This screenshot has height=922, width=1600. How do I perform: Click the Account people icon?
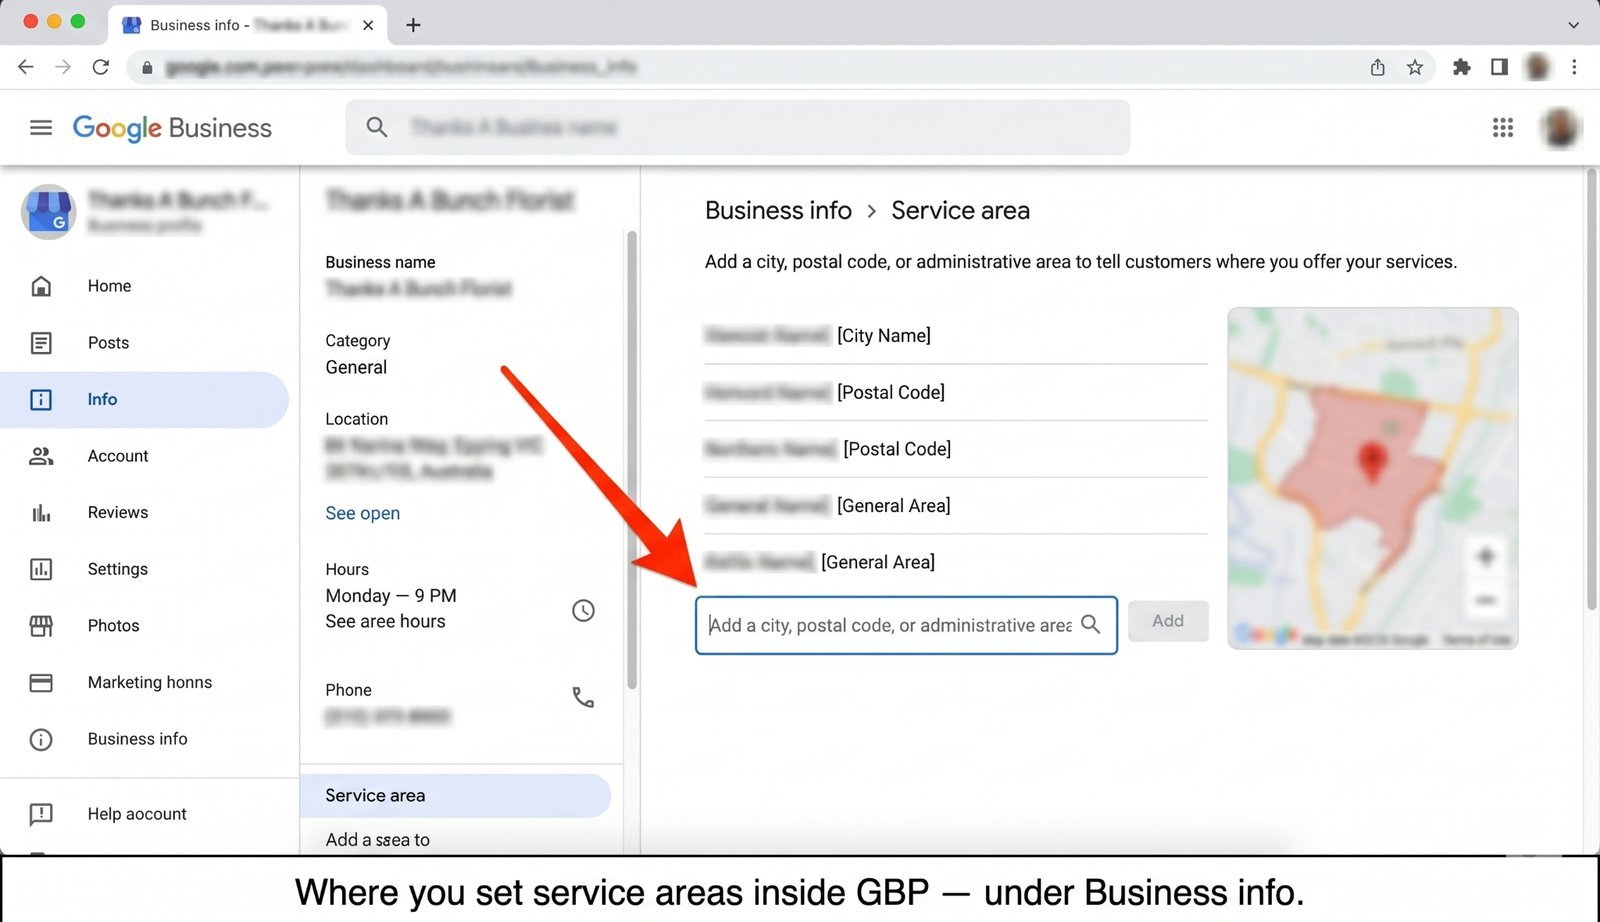click(x=41, y=456)
